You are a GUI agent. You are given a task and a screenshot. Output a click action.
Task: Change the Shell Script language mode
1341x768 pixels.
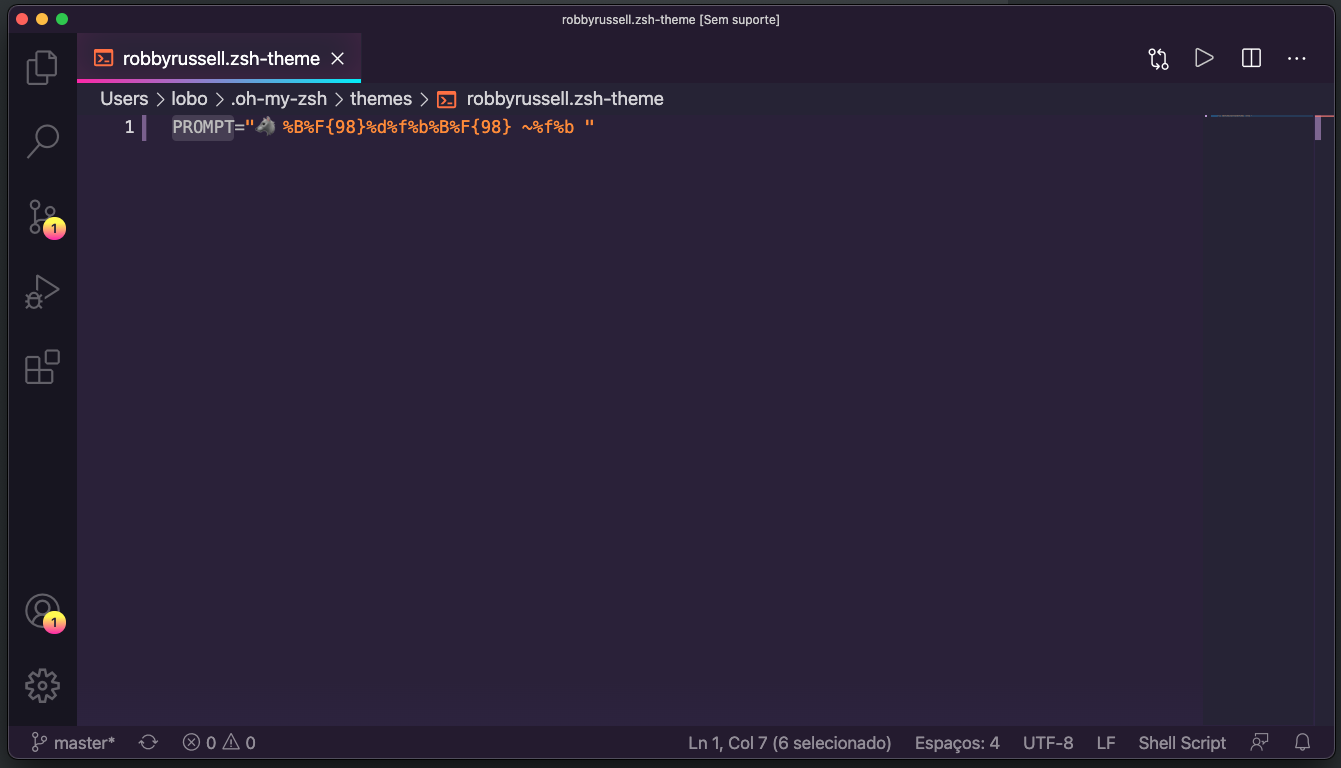coord(1182,743)
